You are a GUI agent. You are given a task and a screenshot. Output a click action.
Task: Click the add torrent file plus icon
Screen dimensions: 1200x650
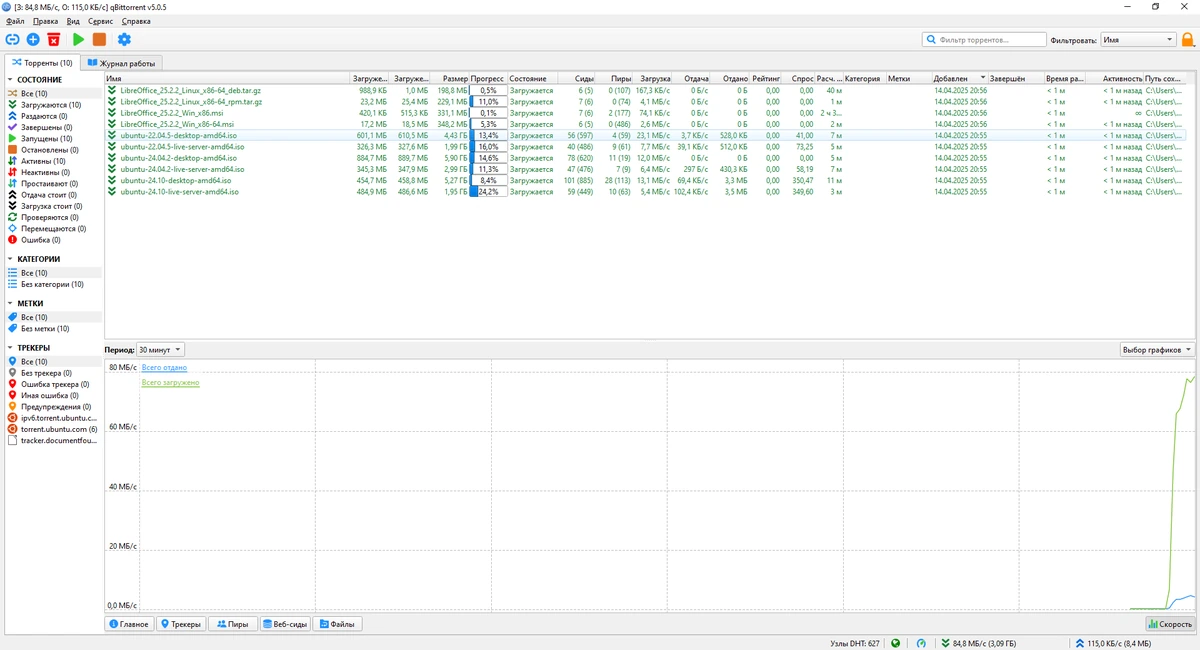click(33, 39)
